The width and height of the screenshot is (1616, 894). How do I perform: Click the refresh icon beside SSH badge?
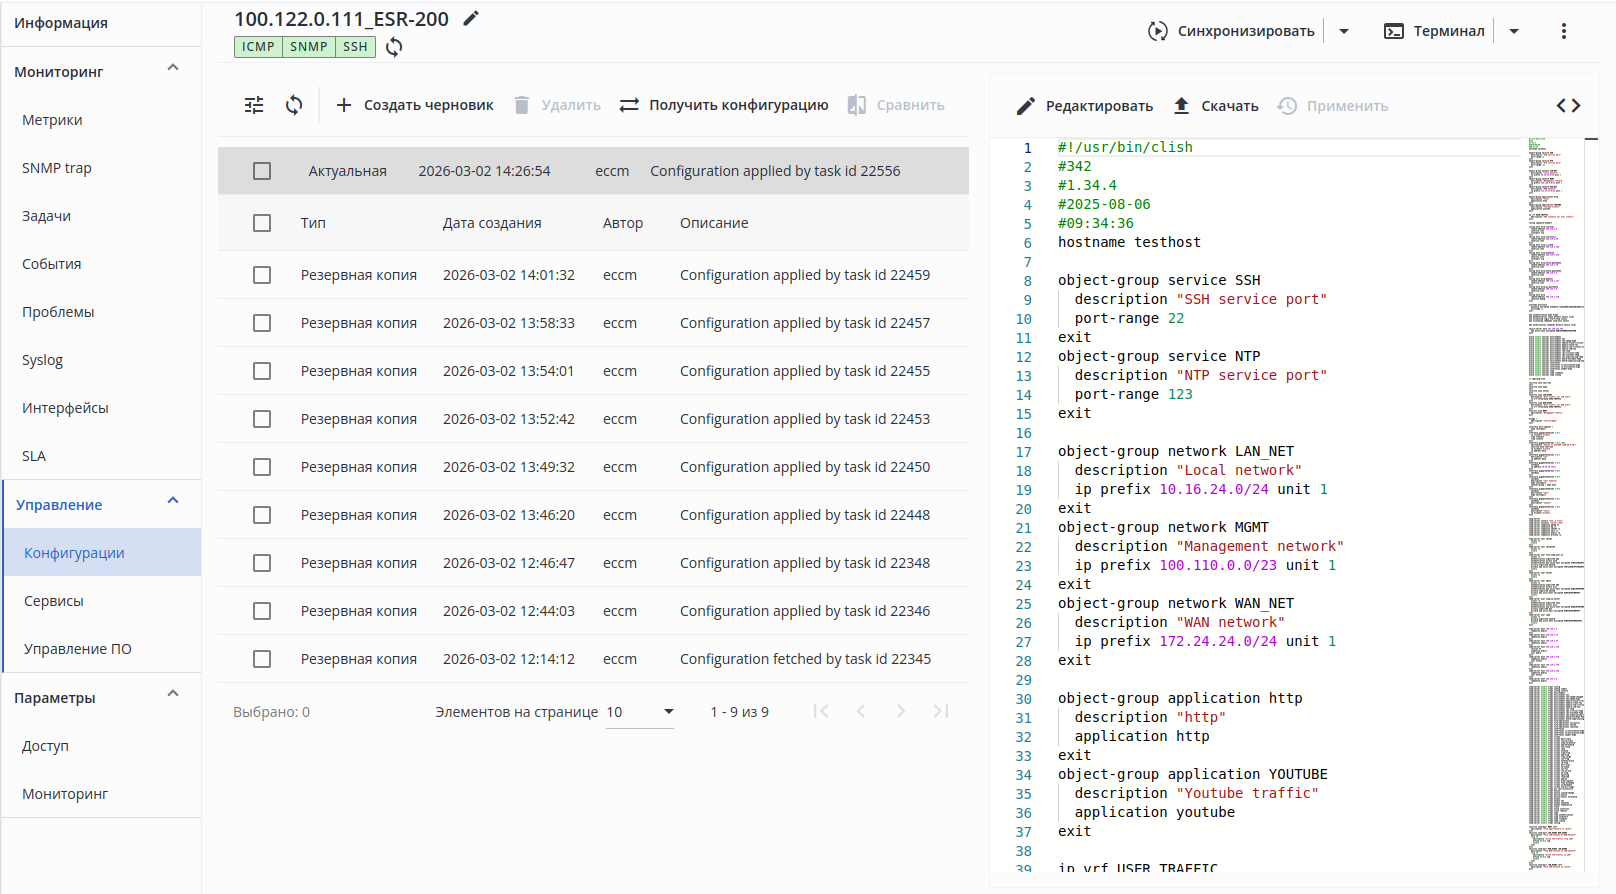pyautogui.click(x=394, y=47)
